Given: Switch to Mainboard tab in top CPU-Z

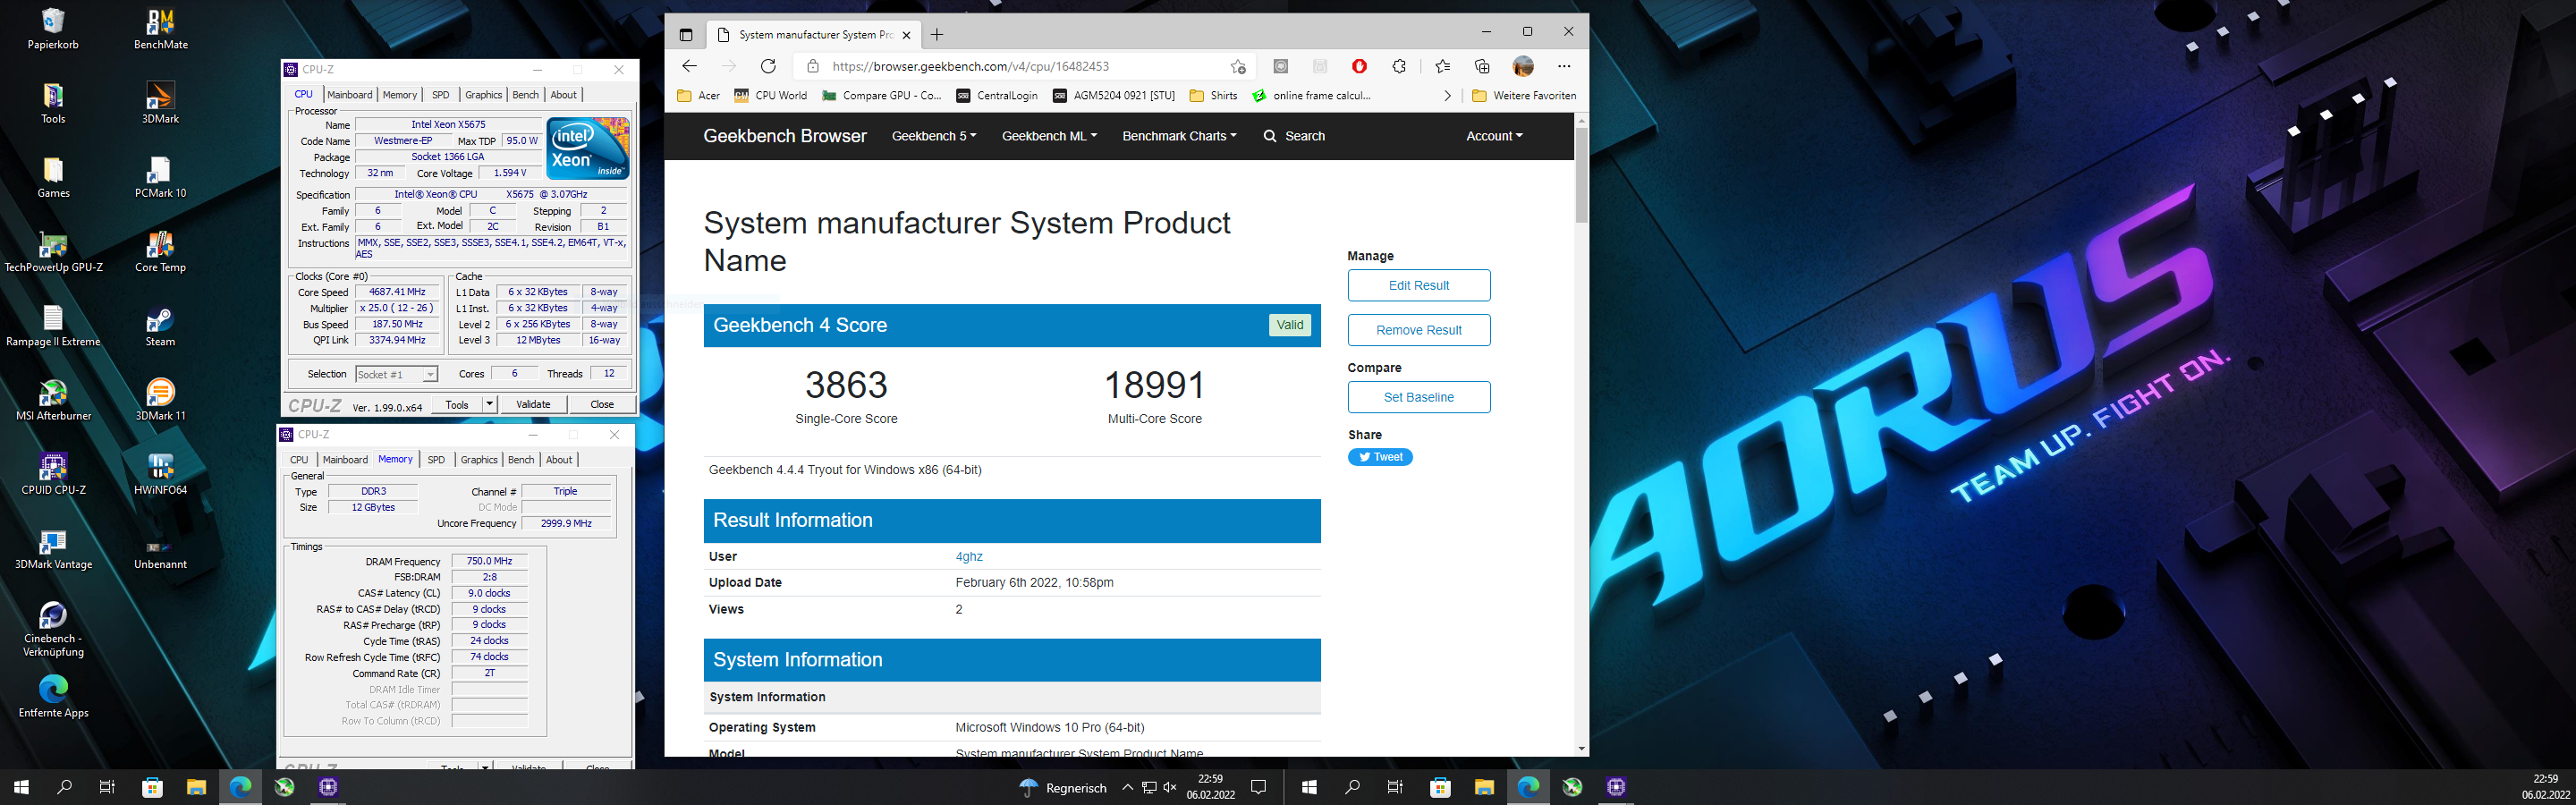Looking at the screenshot, I should pos(350,95).
